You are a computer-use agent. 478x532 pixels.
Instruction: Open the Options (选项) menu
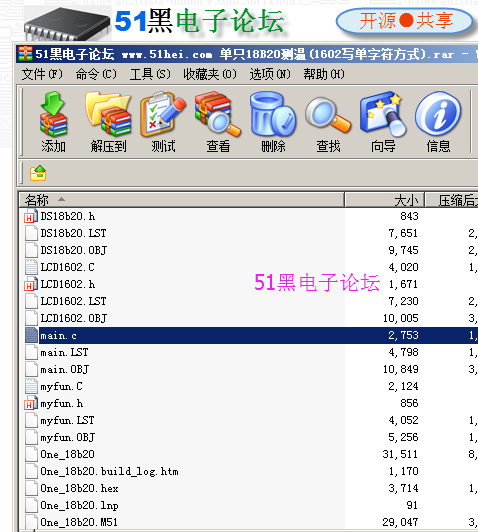(270, 74)
